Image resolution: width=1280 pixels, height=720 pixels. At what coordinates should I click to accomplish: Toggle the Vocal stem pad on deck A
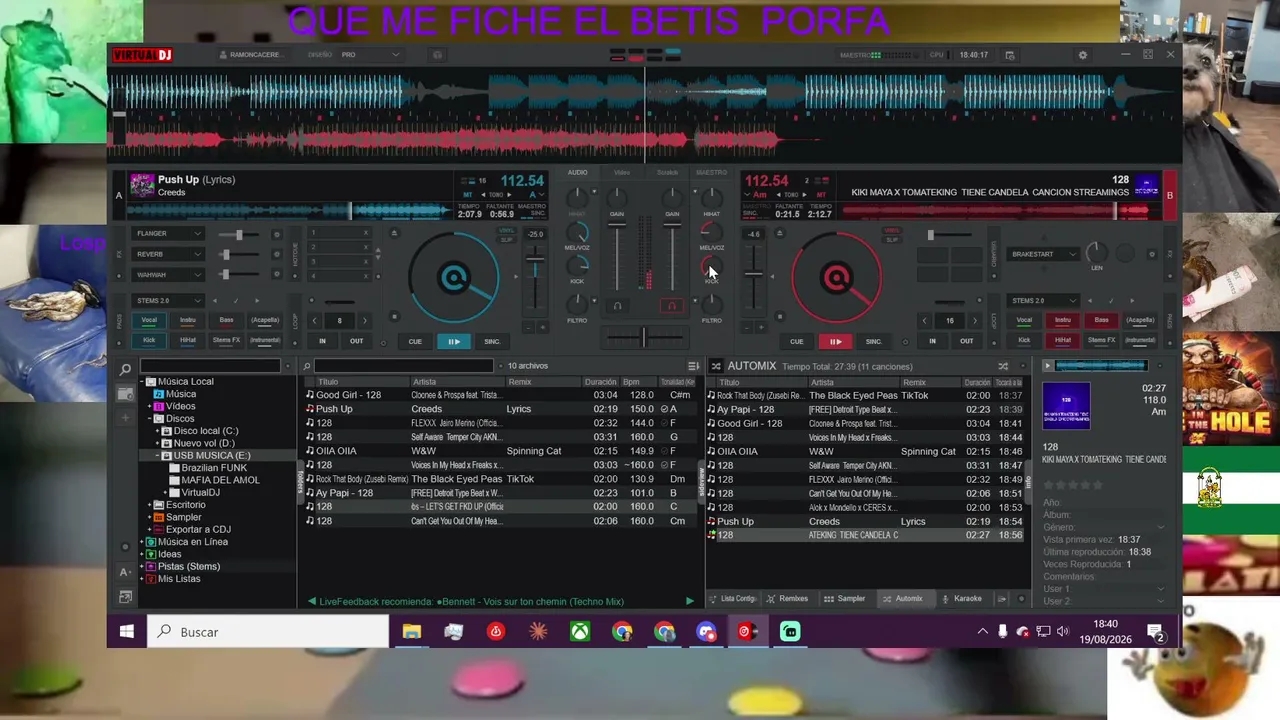[x=149, y=320]
